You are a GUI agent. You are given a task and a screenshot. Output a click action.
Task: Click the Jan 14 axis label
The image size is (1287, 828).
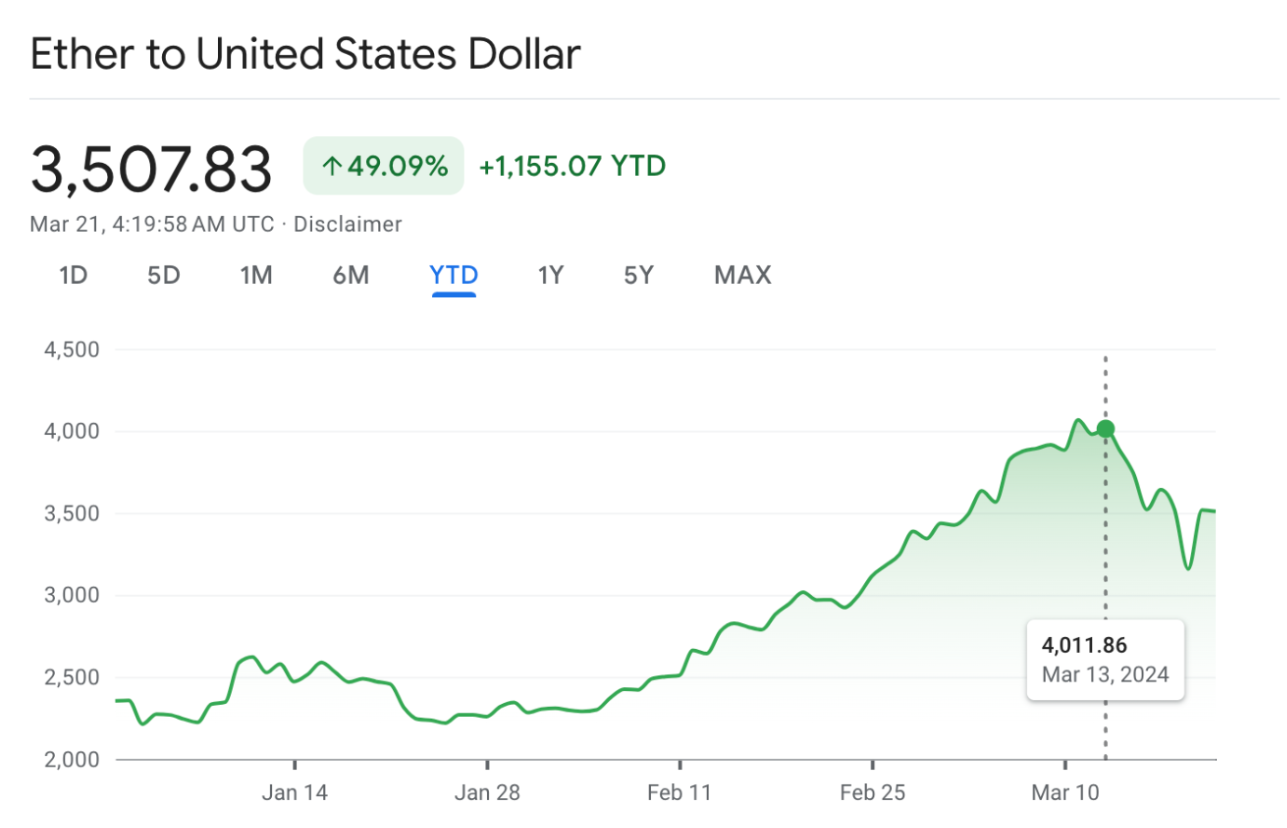pyautogui.click(x=295, y=793)
